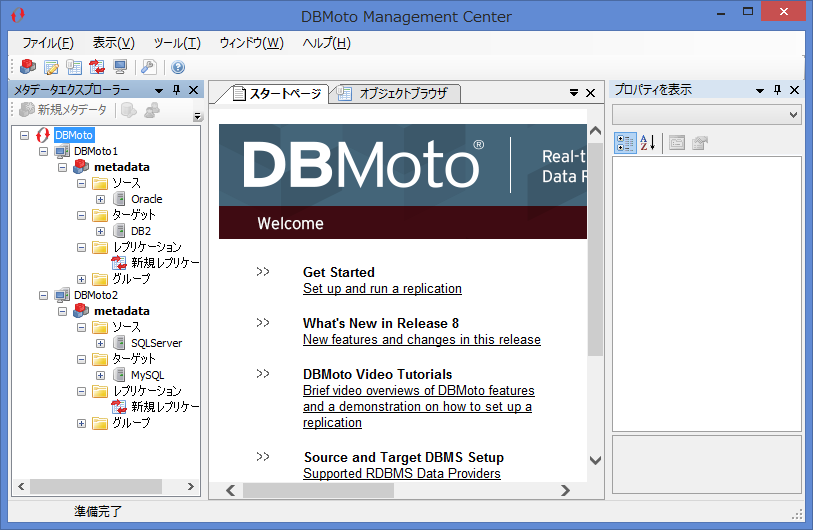
Task: Select the metadata node under DBMoto1
Action: tap(122, 168)
